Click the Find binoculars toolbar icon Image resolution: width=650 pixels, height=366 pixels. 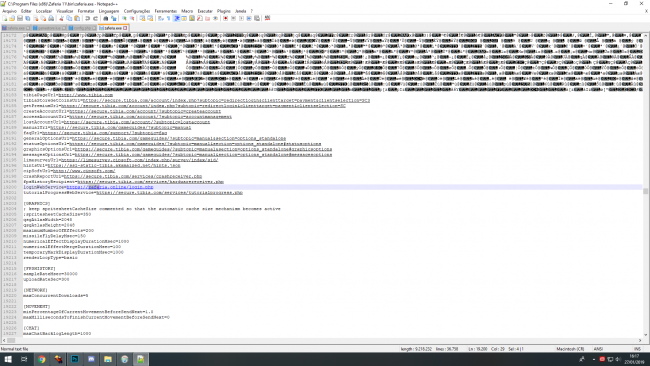tap(105, 18)
